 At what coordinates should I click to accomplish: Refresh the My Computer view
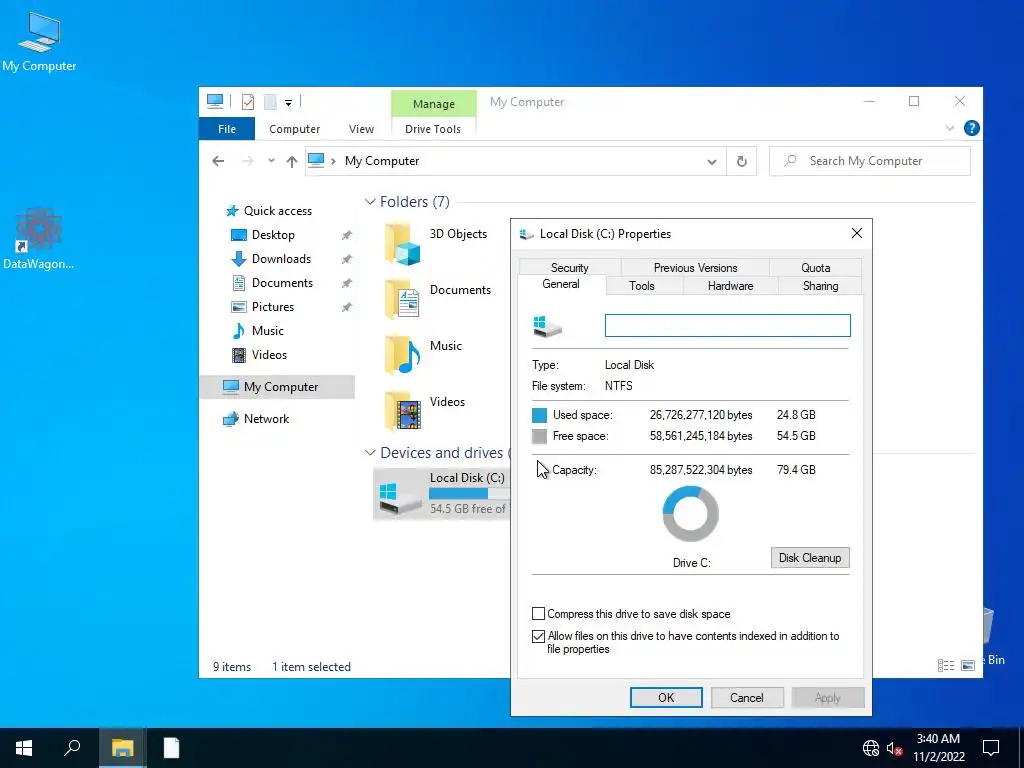(741, 161)
